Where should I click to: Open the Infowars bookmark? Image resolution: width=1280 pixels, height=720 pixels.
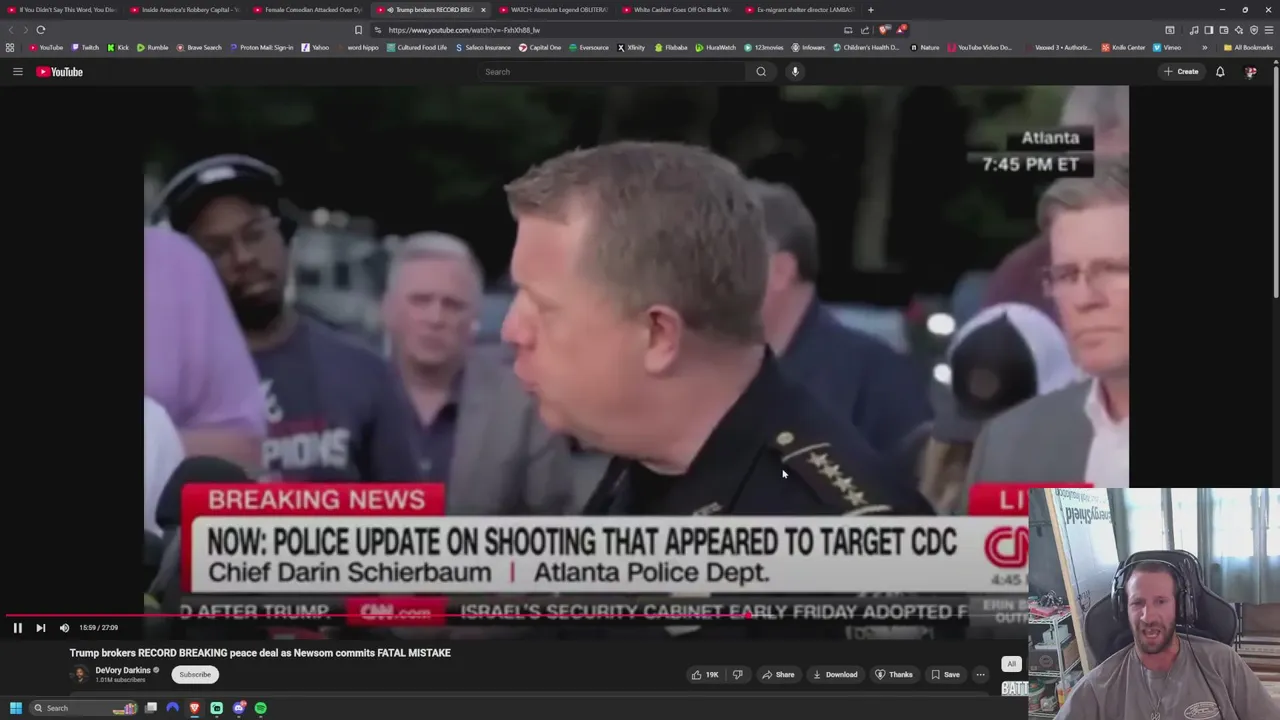click(808, 47)
